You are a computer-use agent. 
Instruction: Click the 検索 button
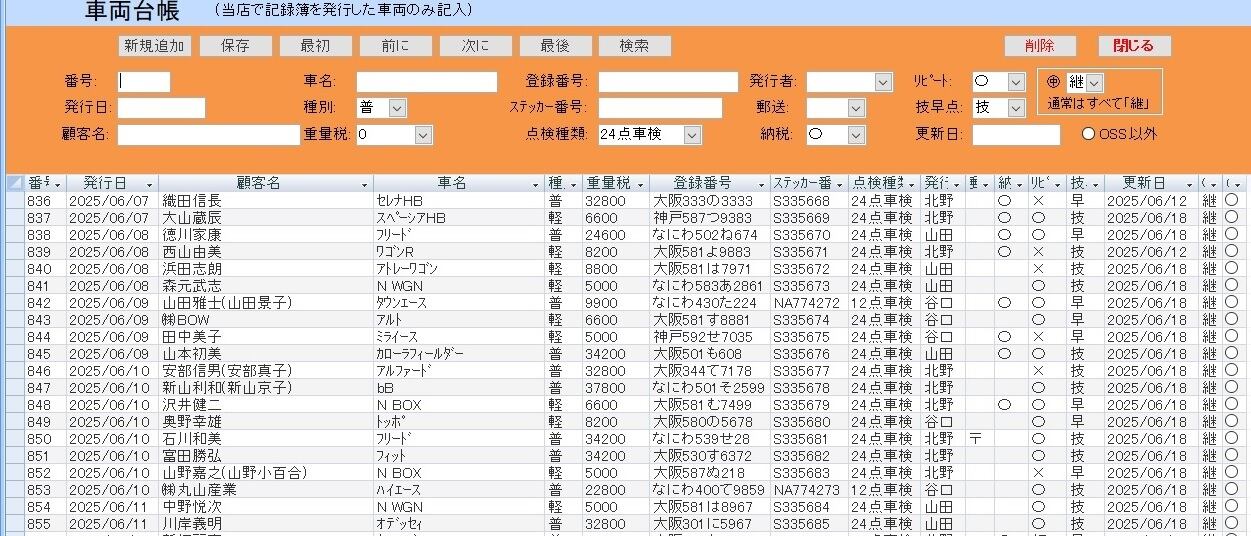click(x=634, y=46)
